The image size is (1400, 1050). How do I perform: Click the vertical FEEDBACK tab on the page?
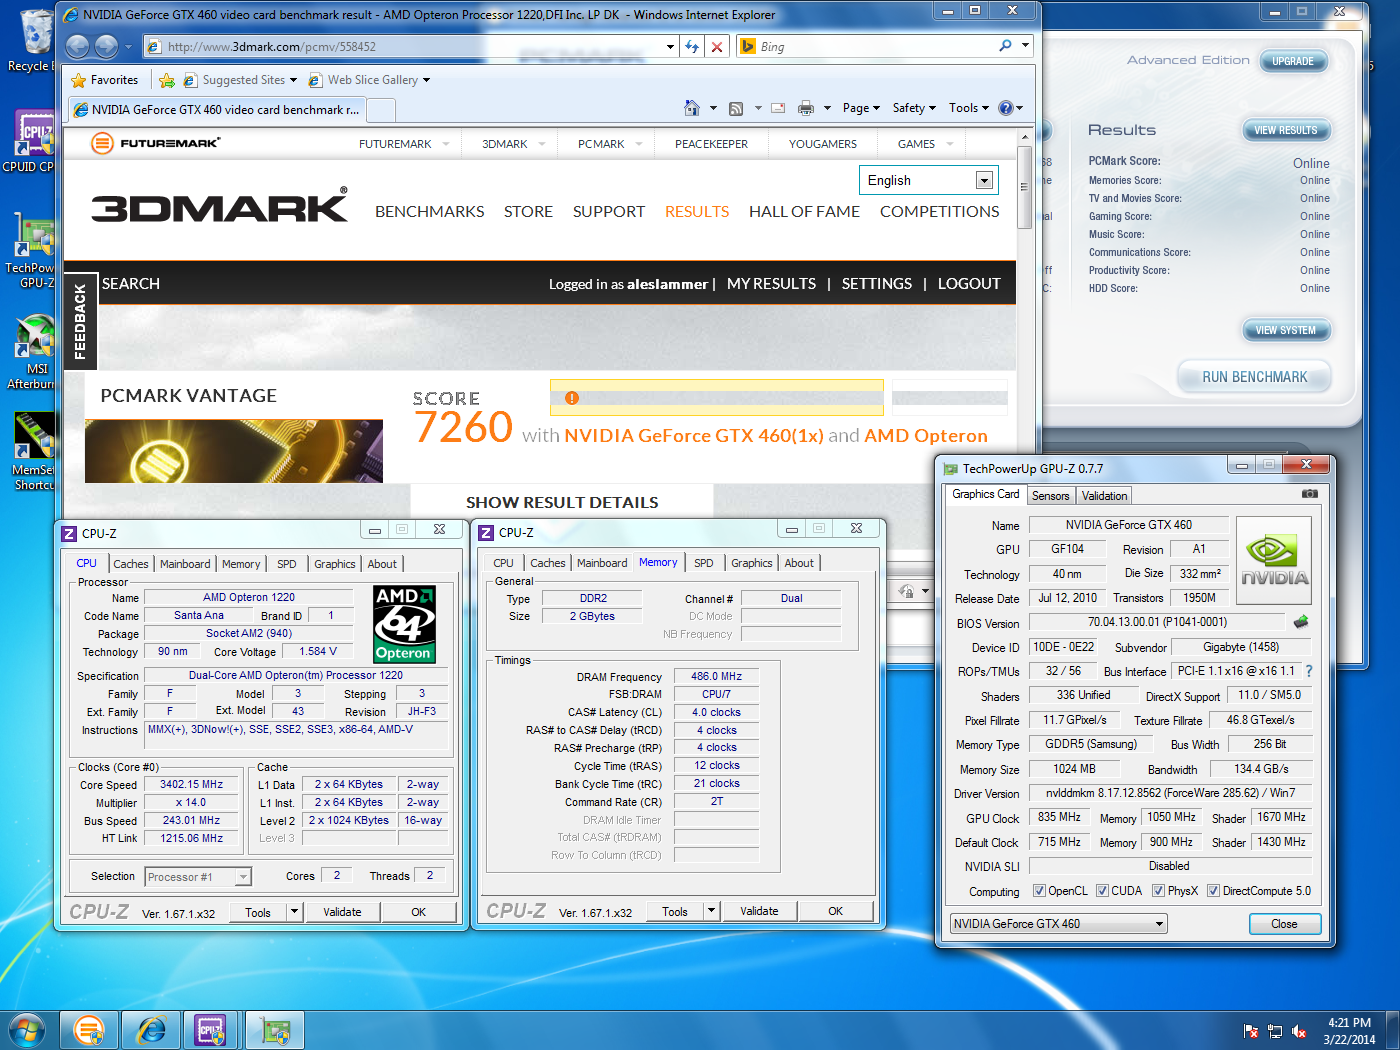[80, 322]
